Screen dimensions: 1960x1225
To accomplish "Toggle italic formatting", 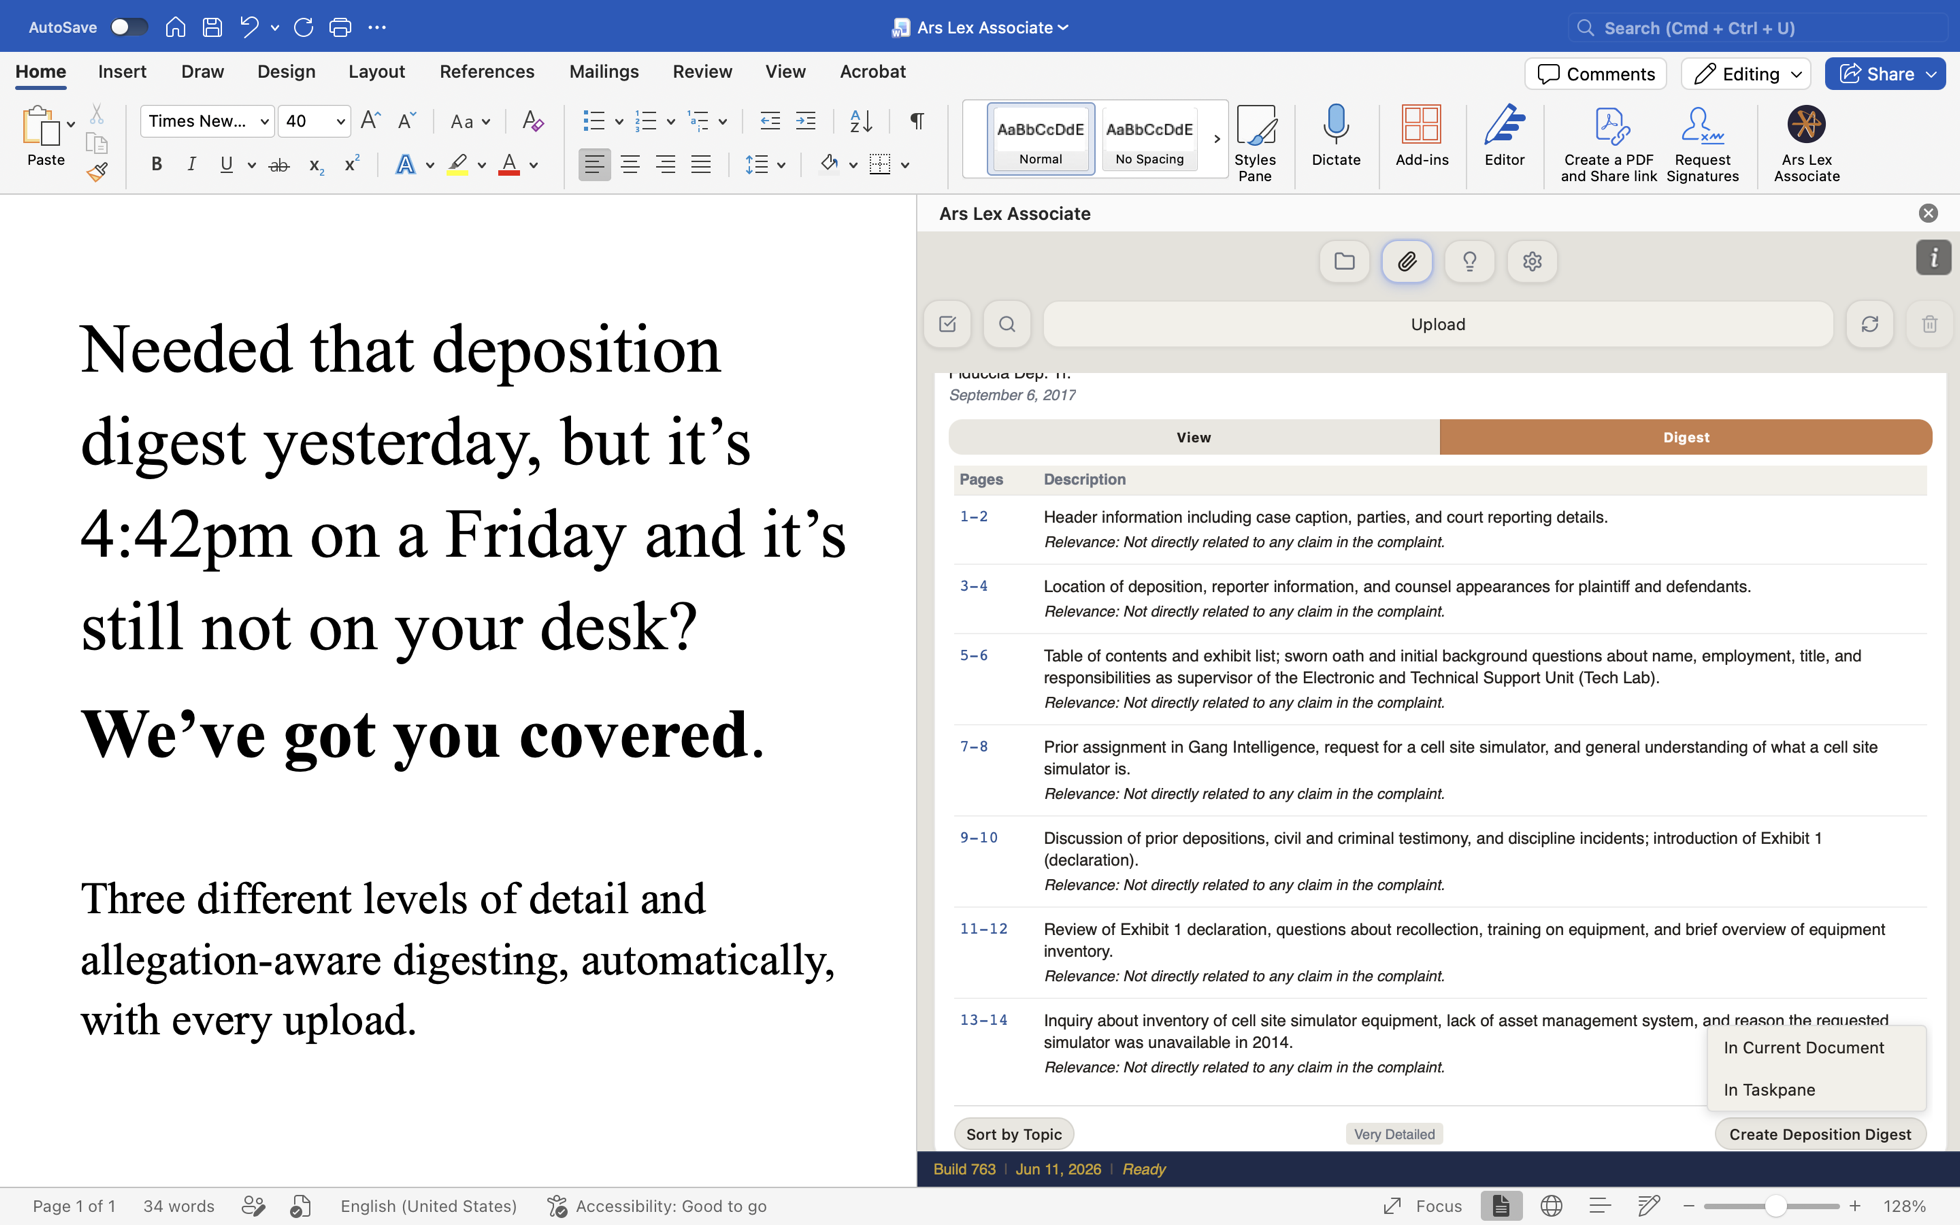I will [191, 165].
